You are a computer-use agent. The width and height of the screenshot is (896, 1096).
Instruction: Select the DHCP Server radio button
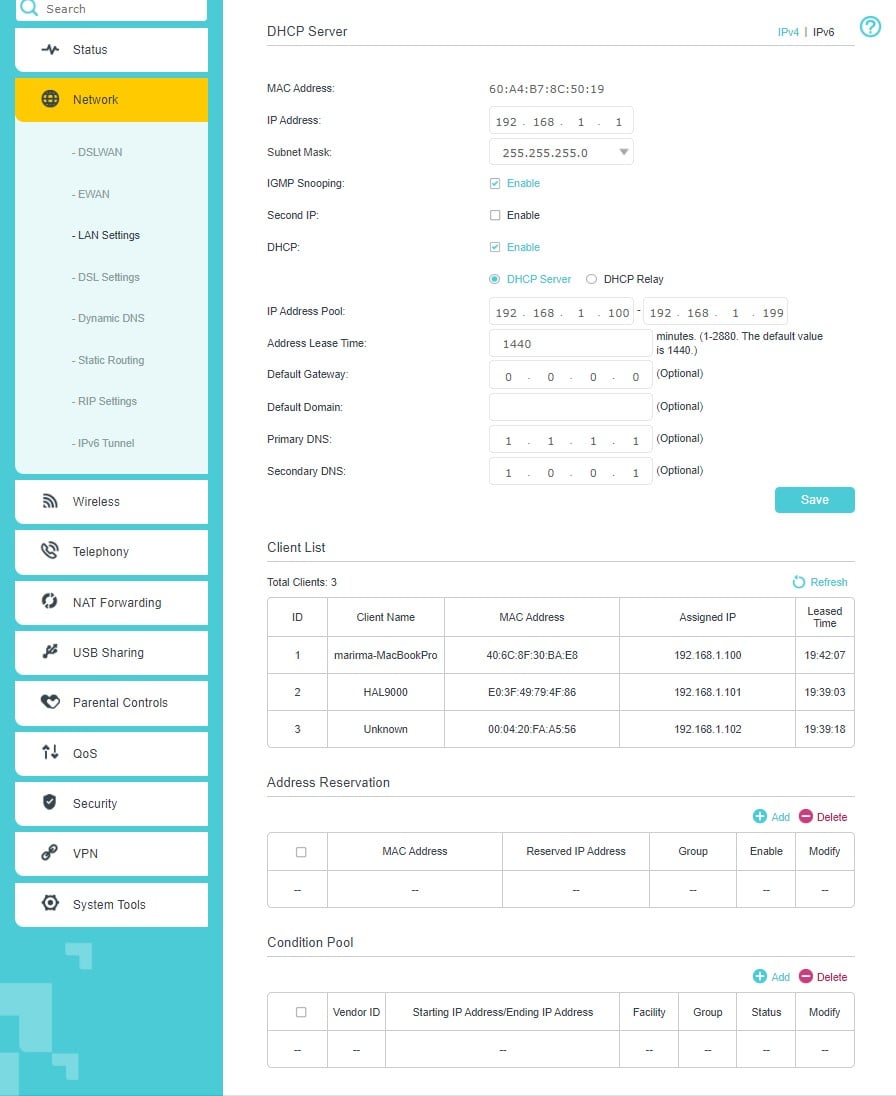tap(495, 279)
